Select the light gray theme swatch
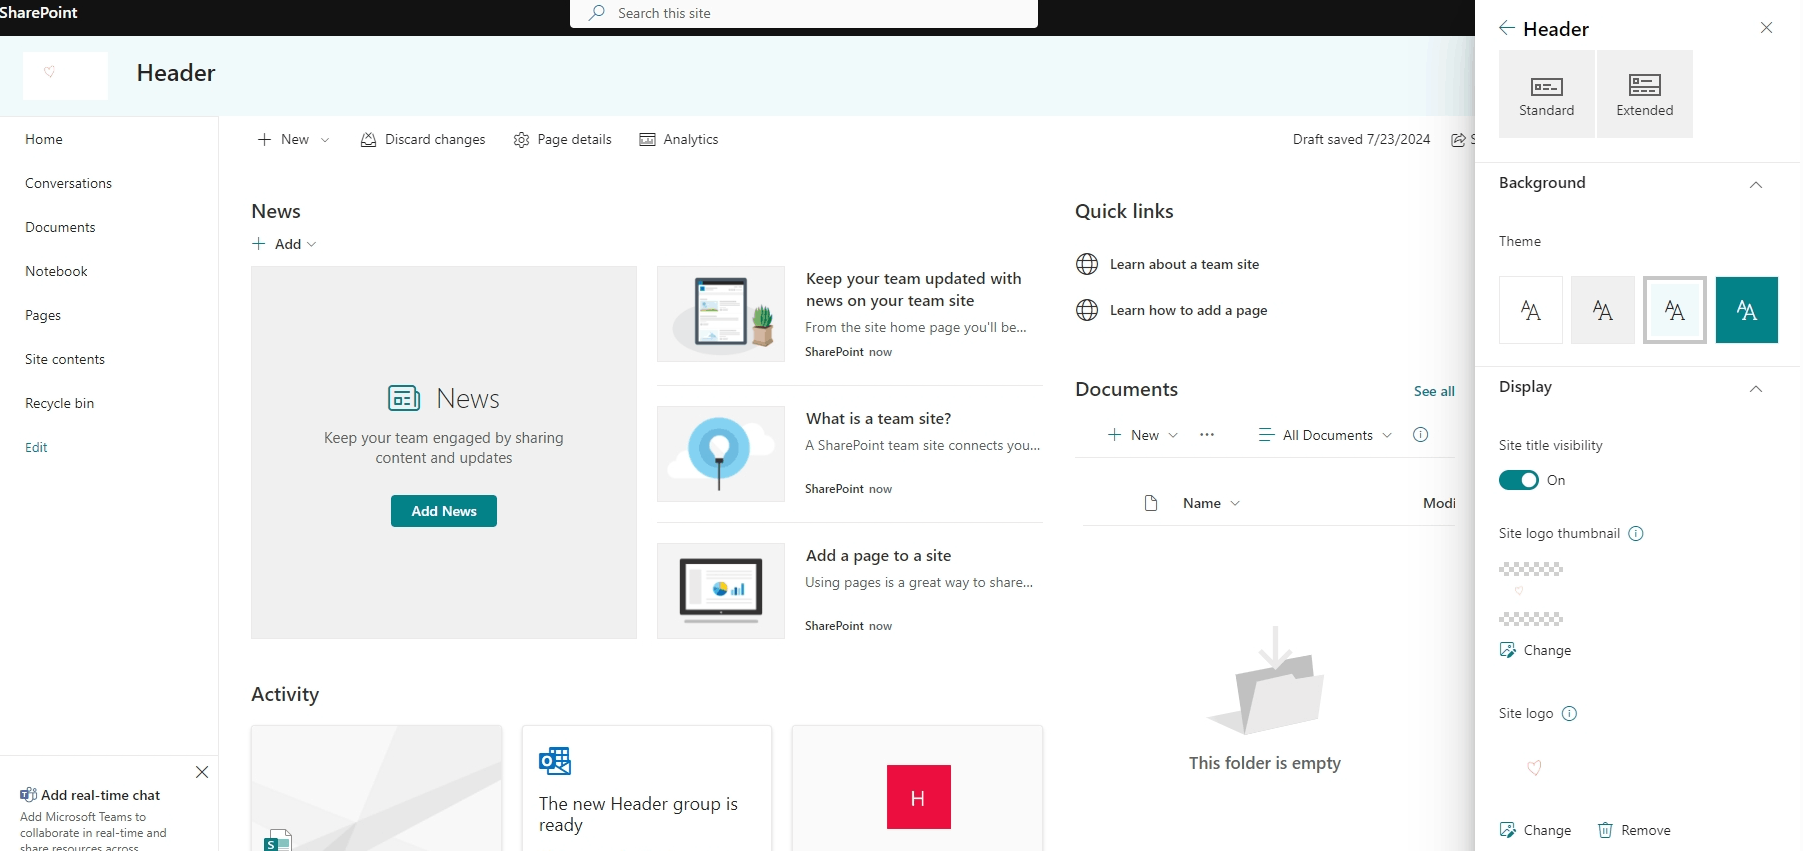Screen dimensions: 1803x851 tap(1602, 310)
